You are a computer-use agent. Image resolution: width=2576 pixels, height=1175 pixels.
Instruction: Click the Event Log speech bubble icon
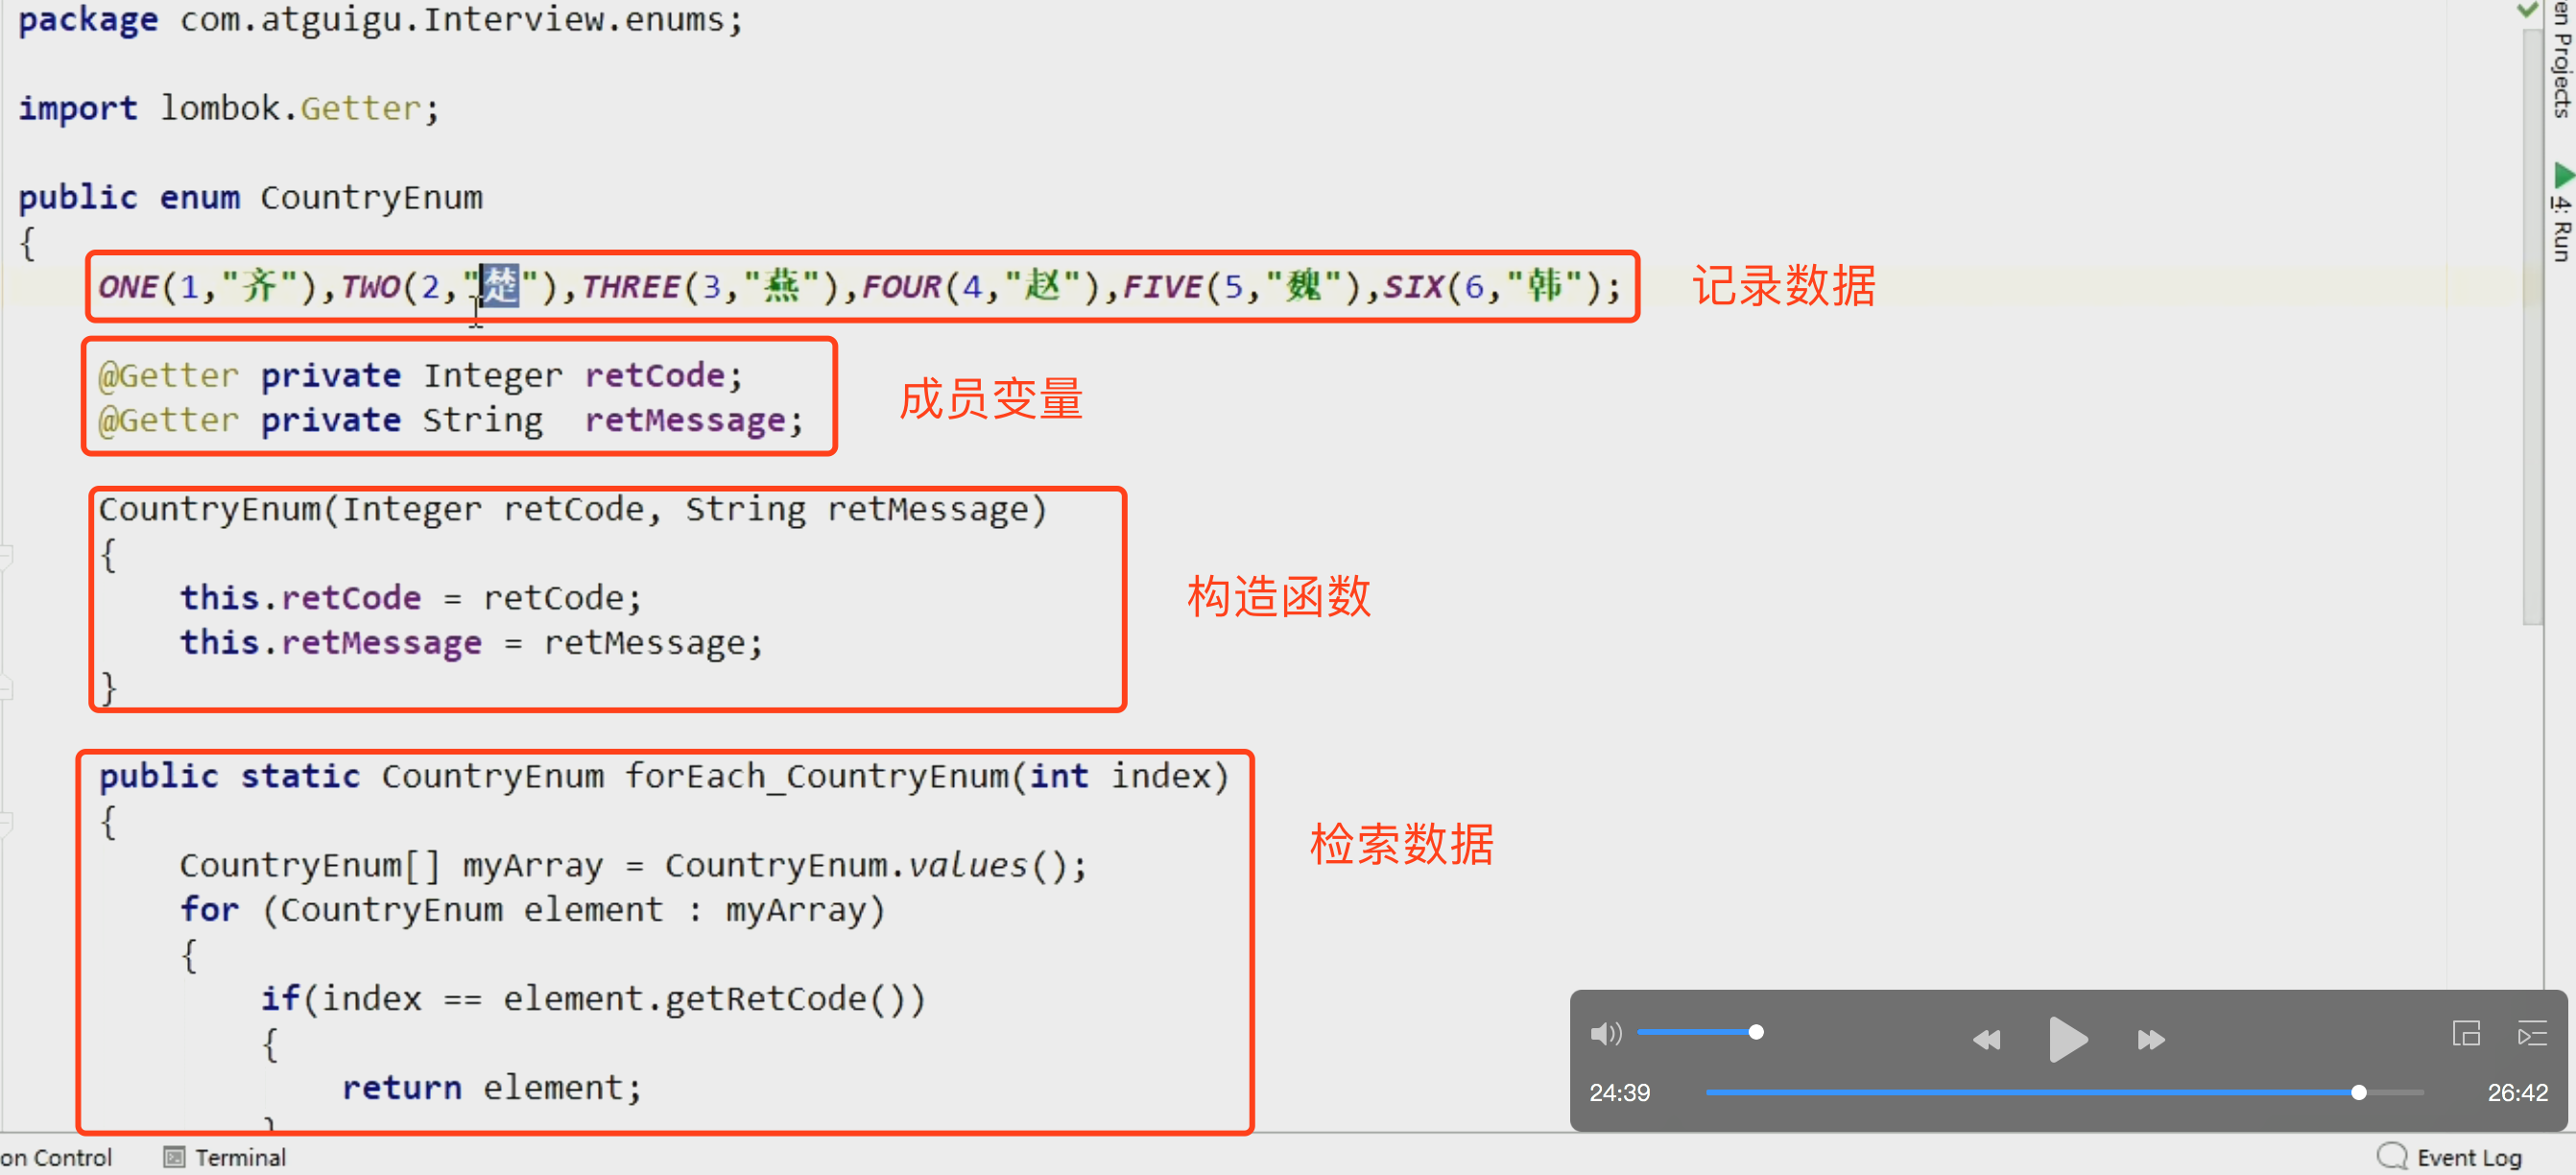click(x=2391, y=1156)
